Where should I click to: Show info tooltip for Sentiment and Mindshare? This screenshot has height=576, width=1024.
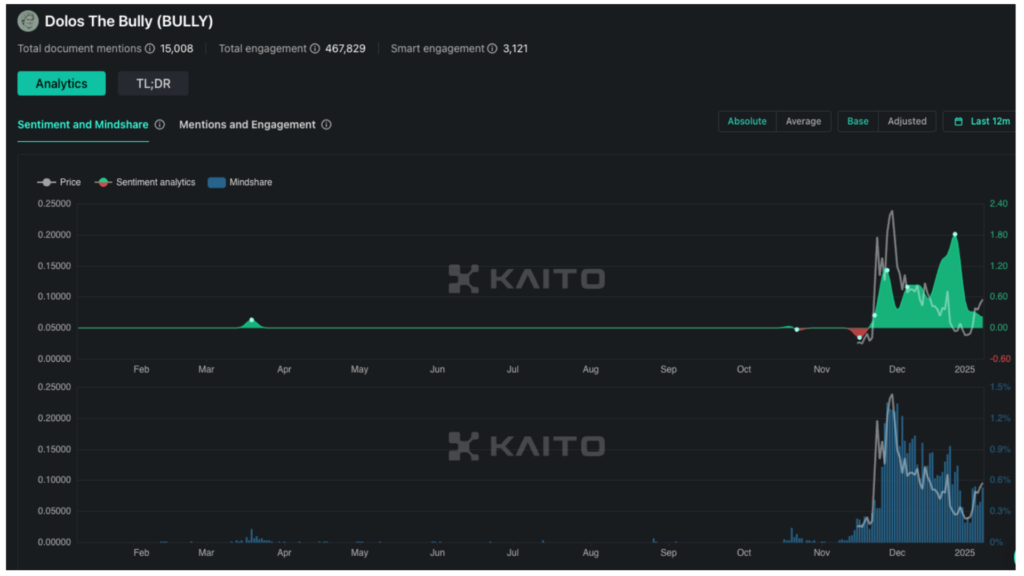coord(159,125)
